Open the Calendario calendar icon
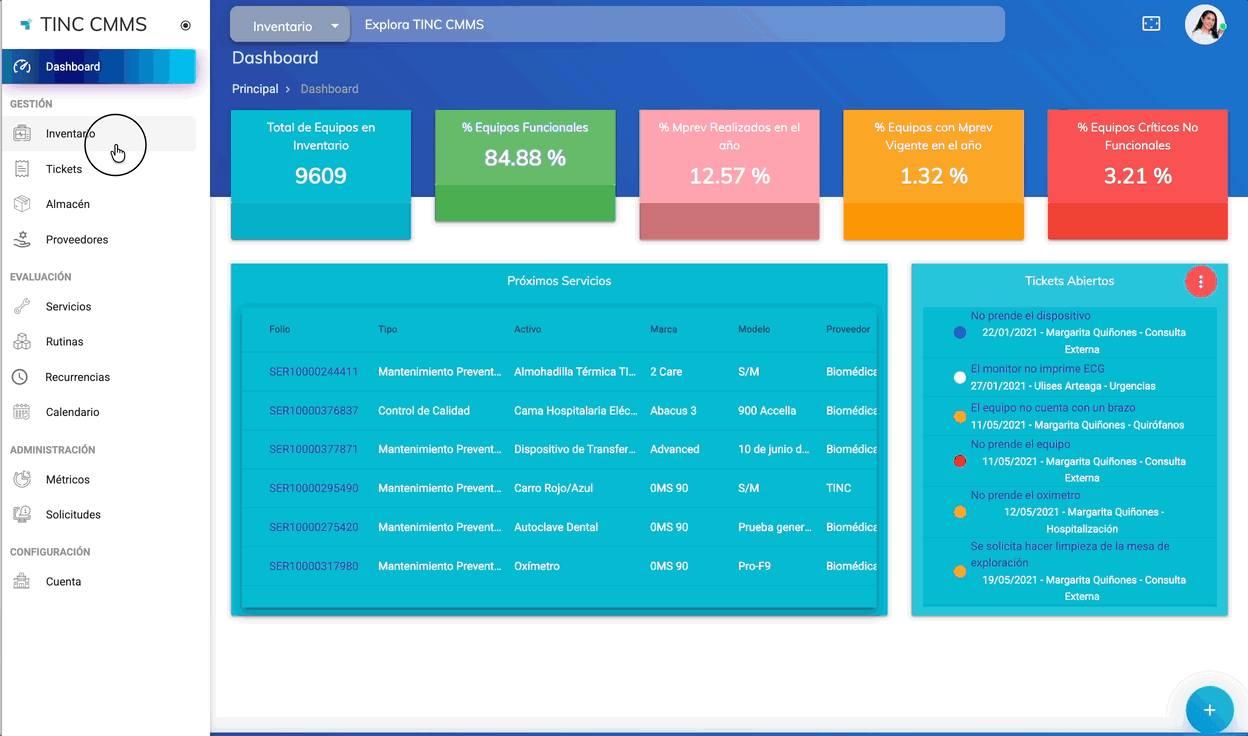Viewport: 1248px width, 736px height. 22,412
